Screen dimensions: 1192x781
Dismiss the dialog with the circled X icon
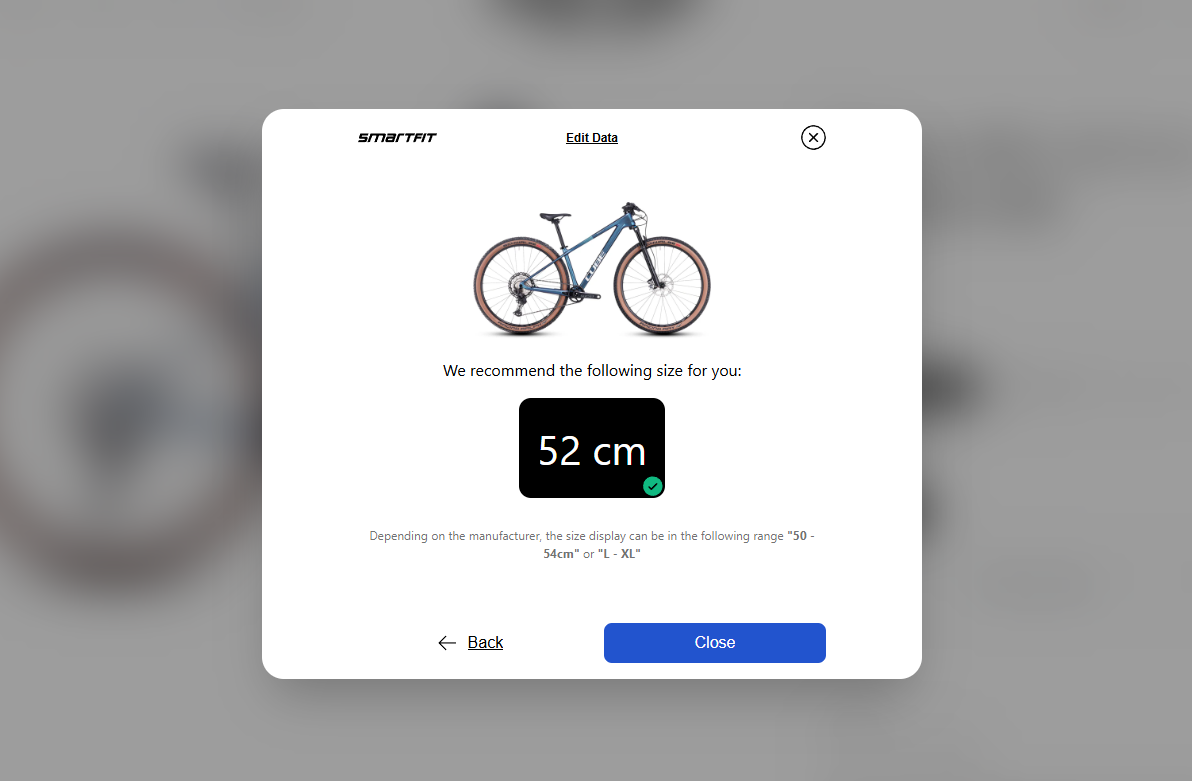(x=813, y=138)
